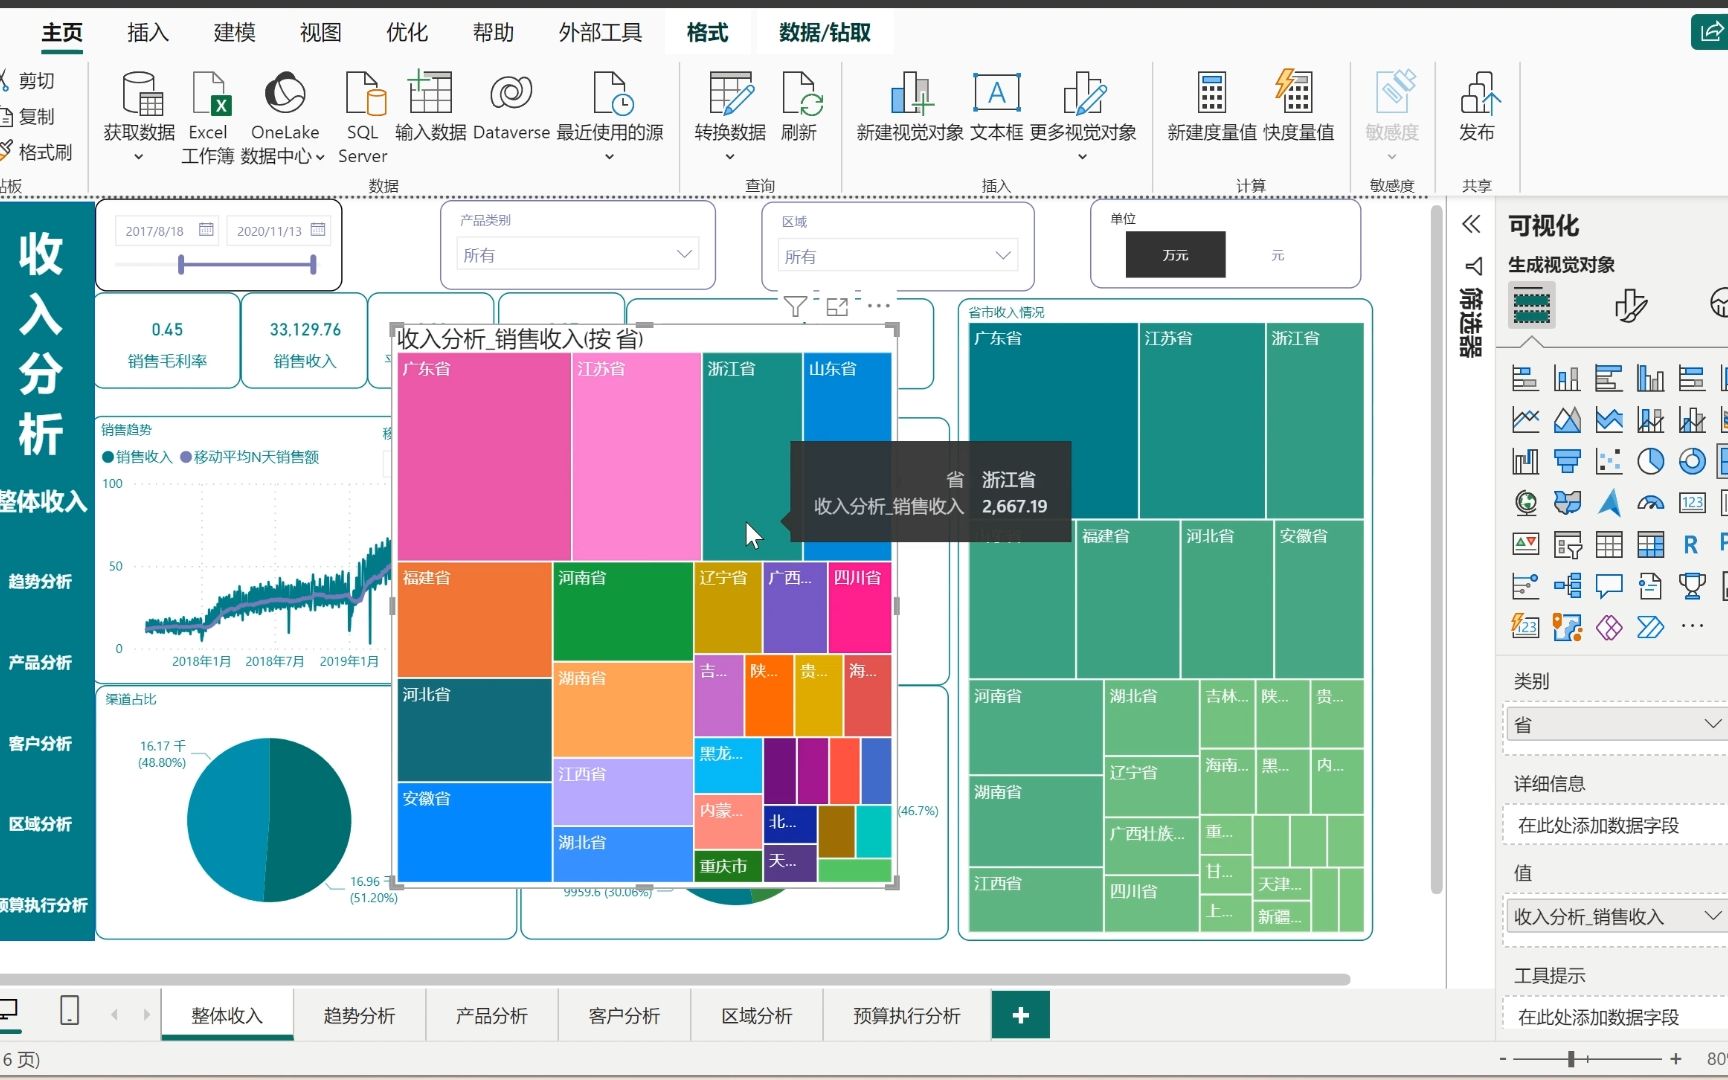
Task: Click the date slider's left handle
Action: [181, 264]
